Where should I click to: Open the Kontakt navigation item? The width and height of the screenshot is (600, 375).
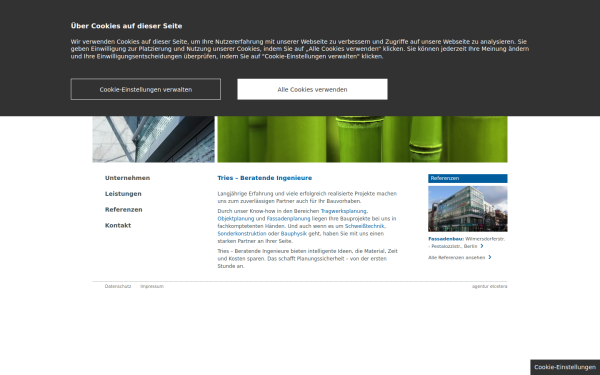tap(118, 225)
